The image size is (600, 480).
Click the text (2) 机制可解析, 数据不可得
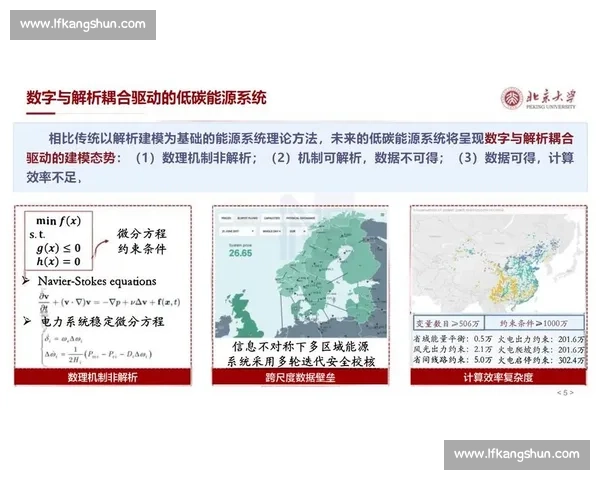(x=354, y=158)
